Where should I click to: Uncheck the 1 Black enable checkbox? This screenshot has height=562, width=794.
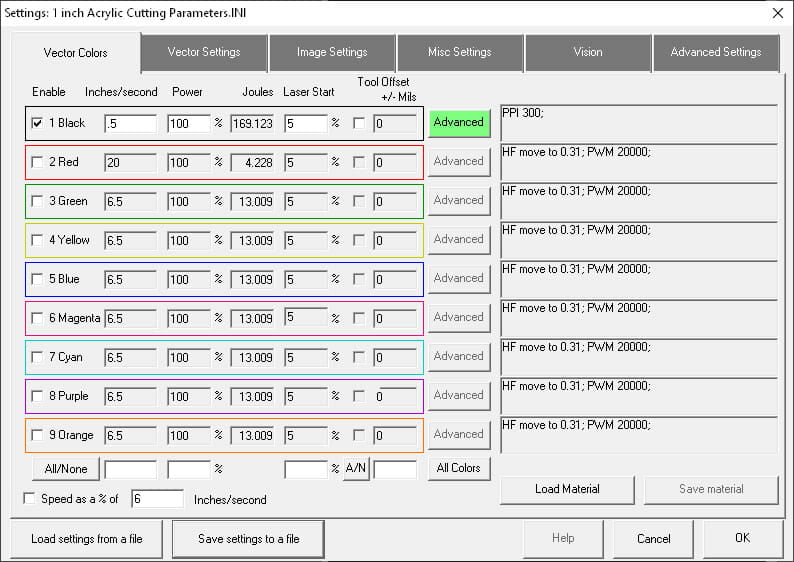(x=37, y=123)
